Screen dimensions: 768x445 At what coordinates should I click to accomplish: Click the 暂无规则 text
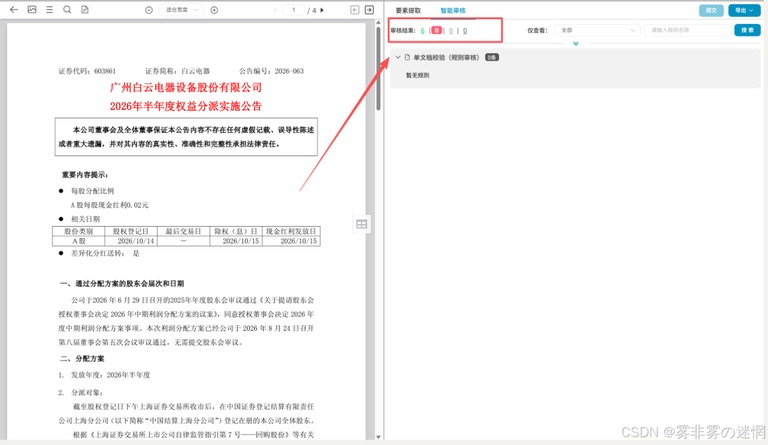(x=417, y=75)
